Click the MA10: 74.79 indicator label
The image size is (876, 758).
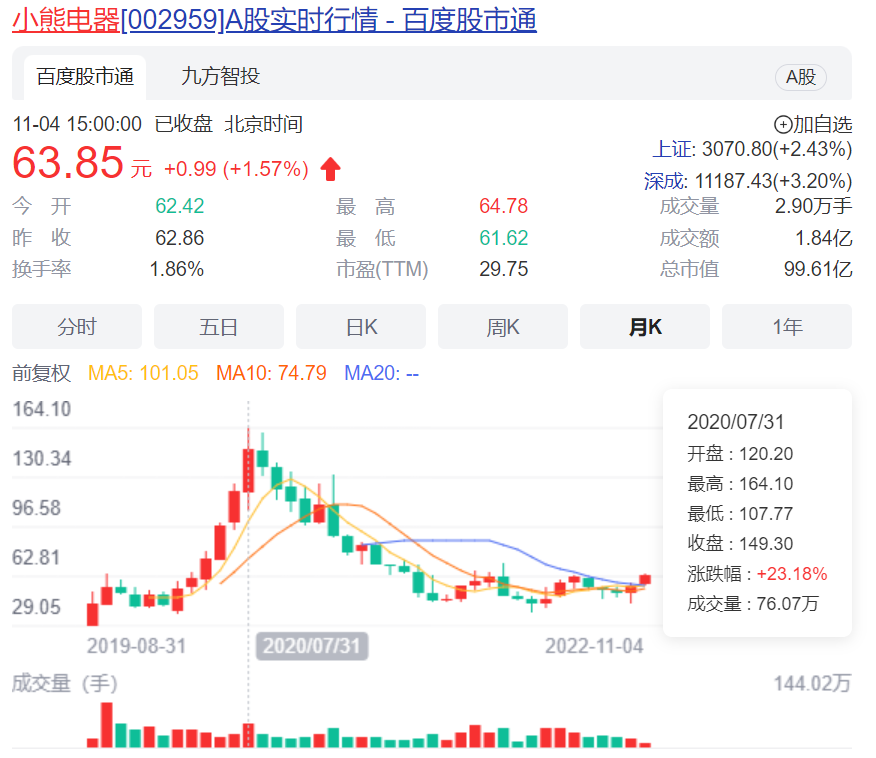pos(271,373)
